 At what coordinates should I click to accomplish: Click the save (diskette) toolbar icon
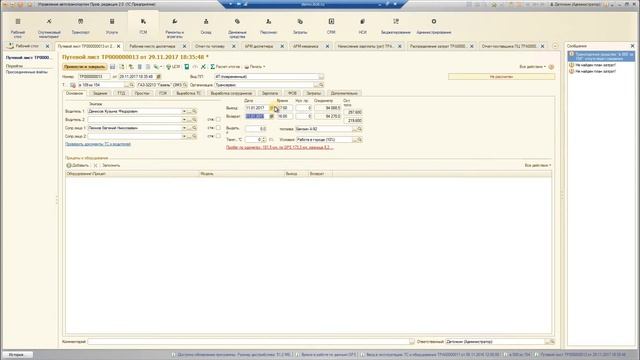[x=113, y=67]
